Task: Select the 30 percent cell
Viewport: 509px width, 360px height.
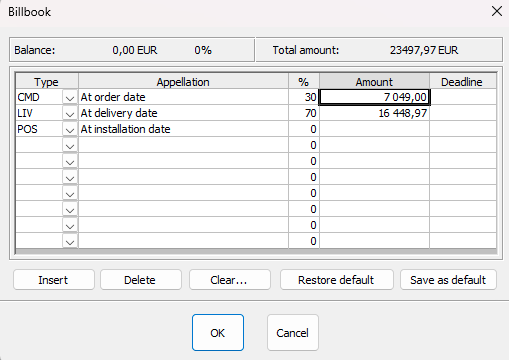Action: coord(304,97)
